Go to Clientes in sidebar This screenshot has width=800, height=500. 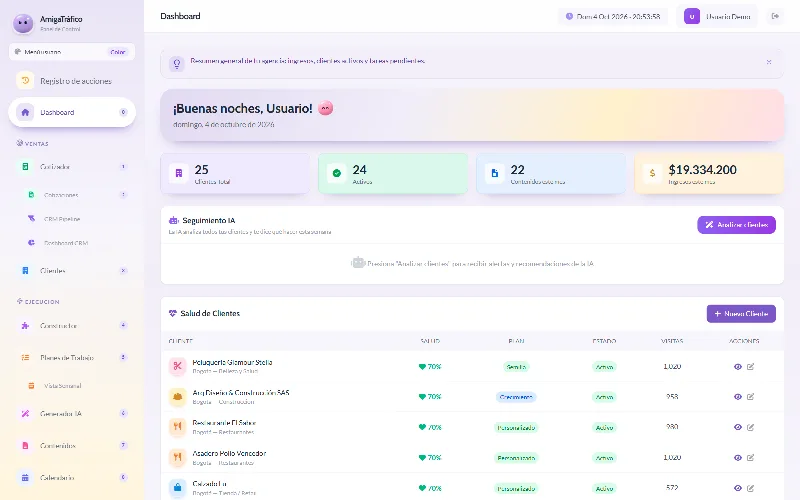pyautogui.click(x=72, y=270)
